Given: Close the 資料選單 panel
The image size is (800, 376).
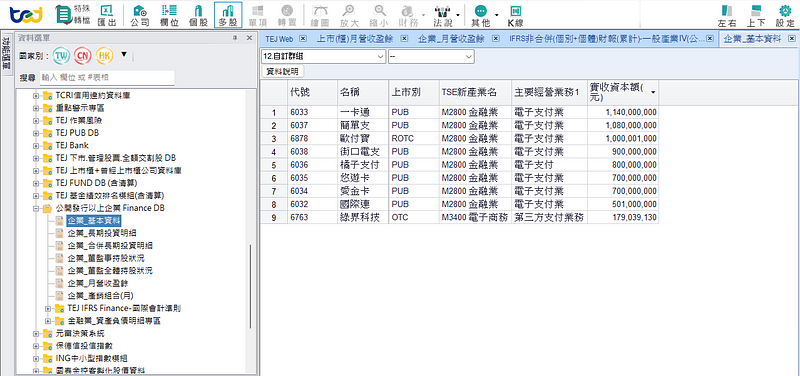Looking at the screenshot, I should 249,38.
